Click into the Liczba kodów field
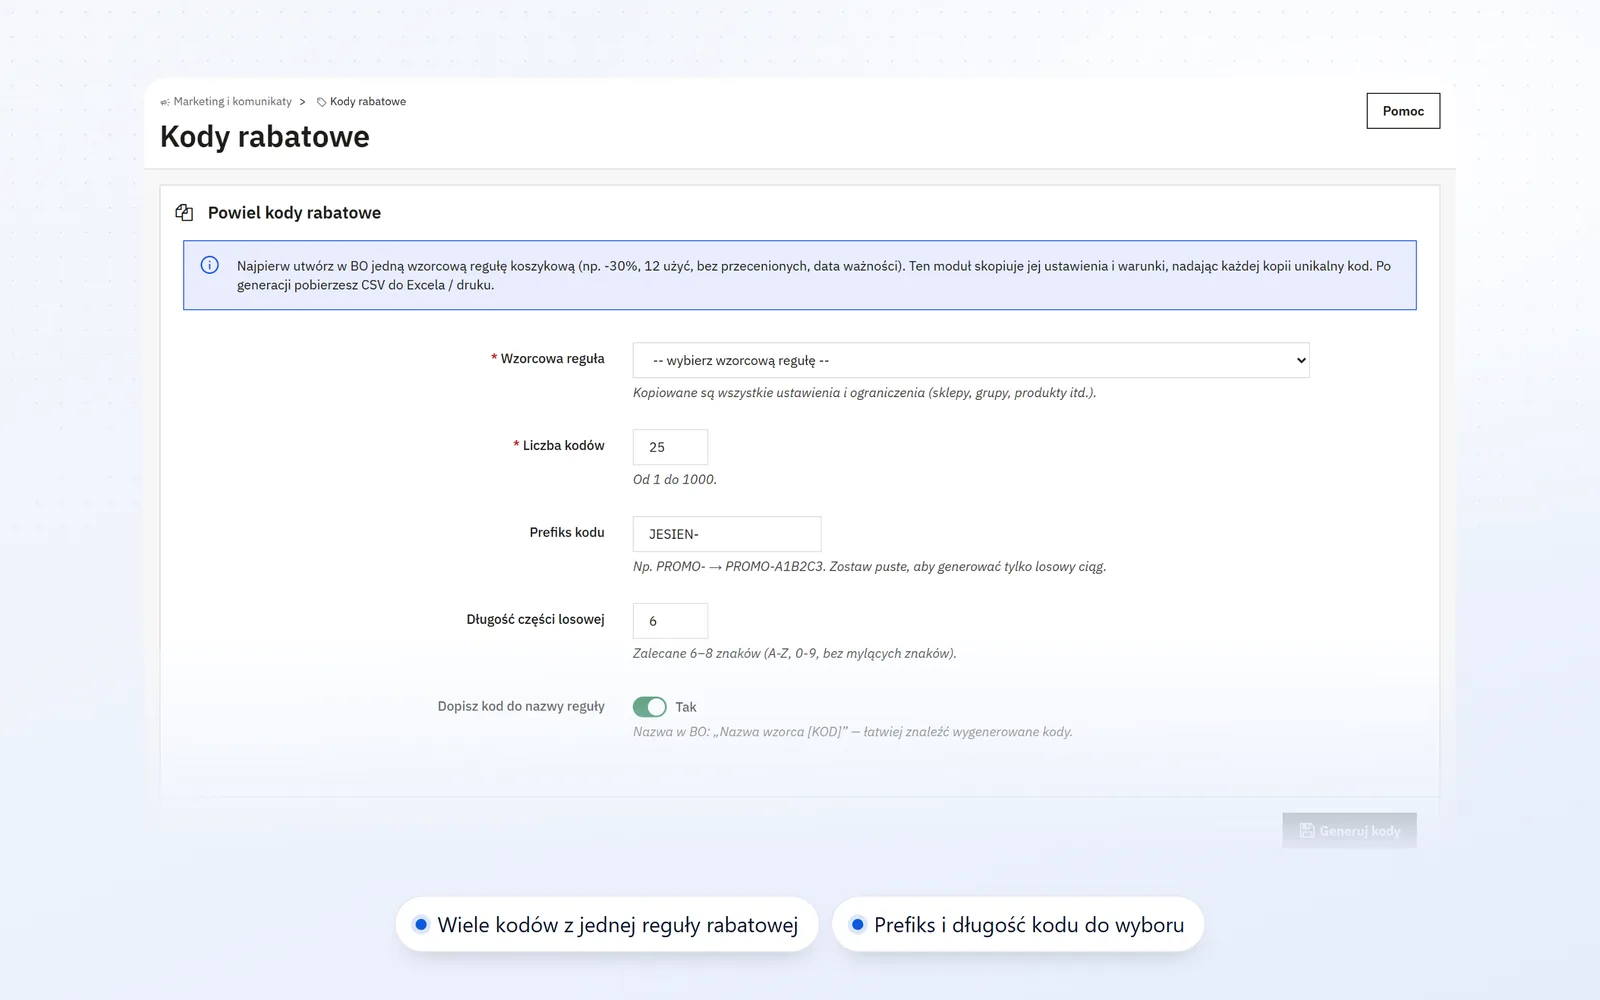The width and height of the screenshot is (1600, 1000). pyautogui.click(x=670, y=447)
